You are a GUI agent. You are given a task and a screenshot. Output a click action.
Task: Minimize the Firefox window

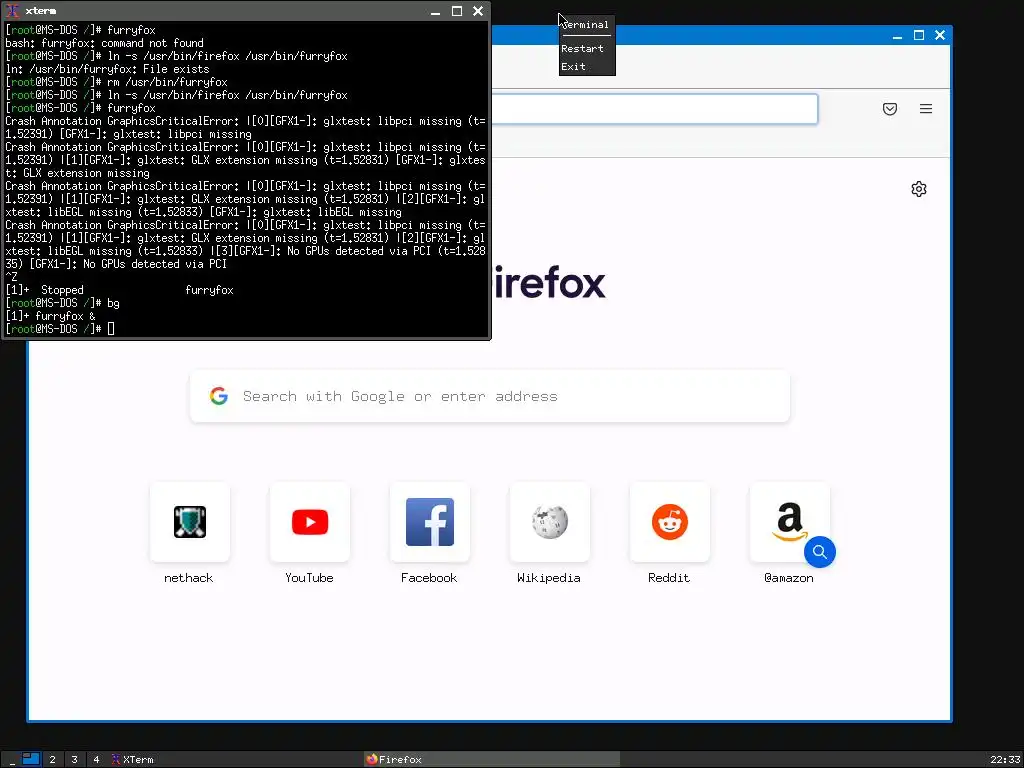(897, 35)
